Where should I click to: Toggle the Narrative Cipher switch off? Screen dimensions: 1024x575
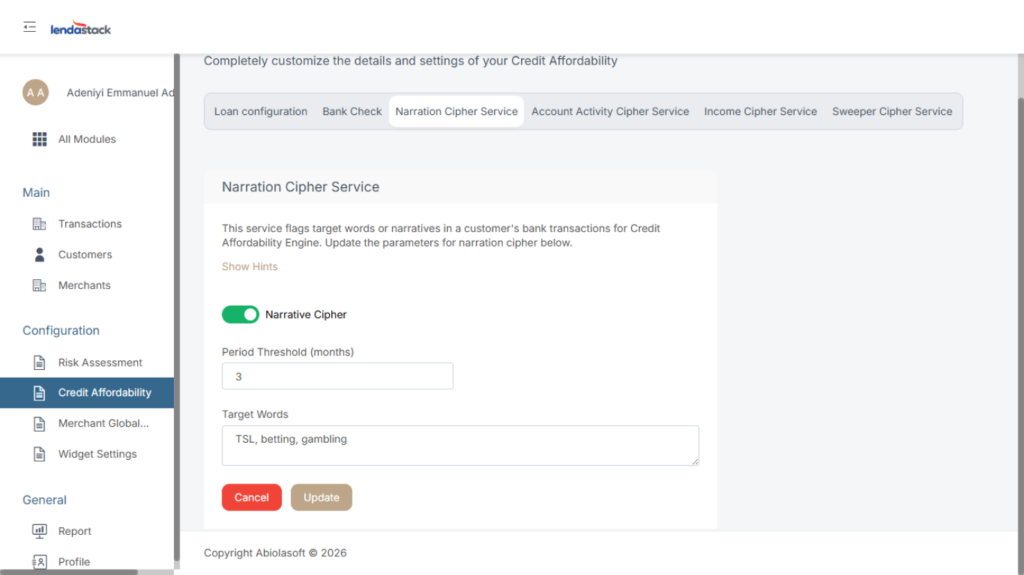tap(240, 315)
